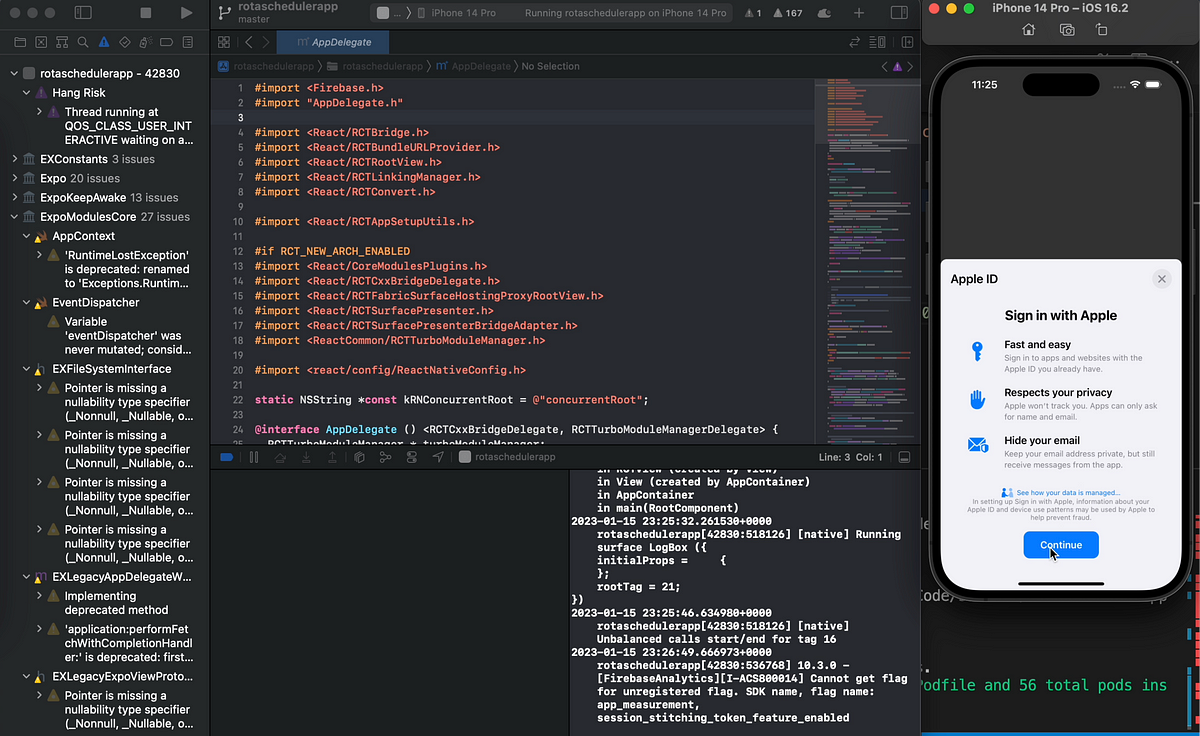Tap Continue in Sign in with Apple

[1061, 545]
